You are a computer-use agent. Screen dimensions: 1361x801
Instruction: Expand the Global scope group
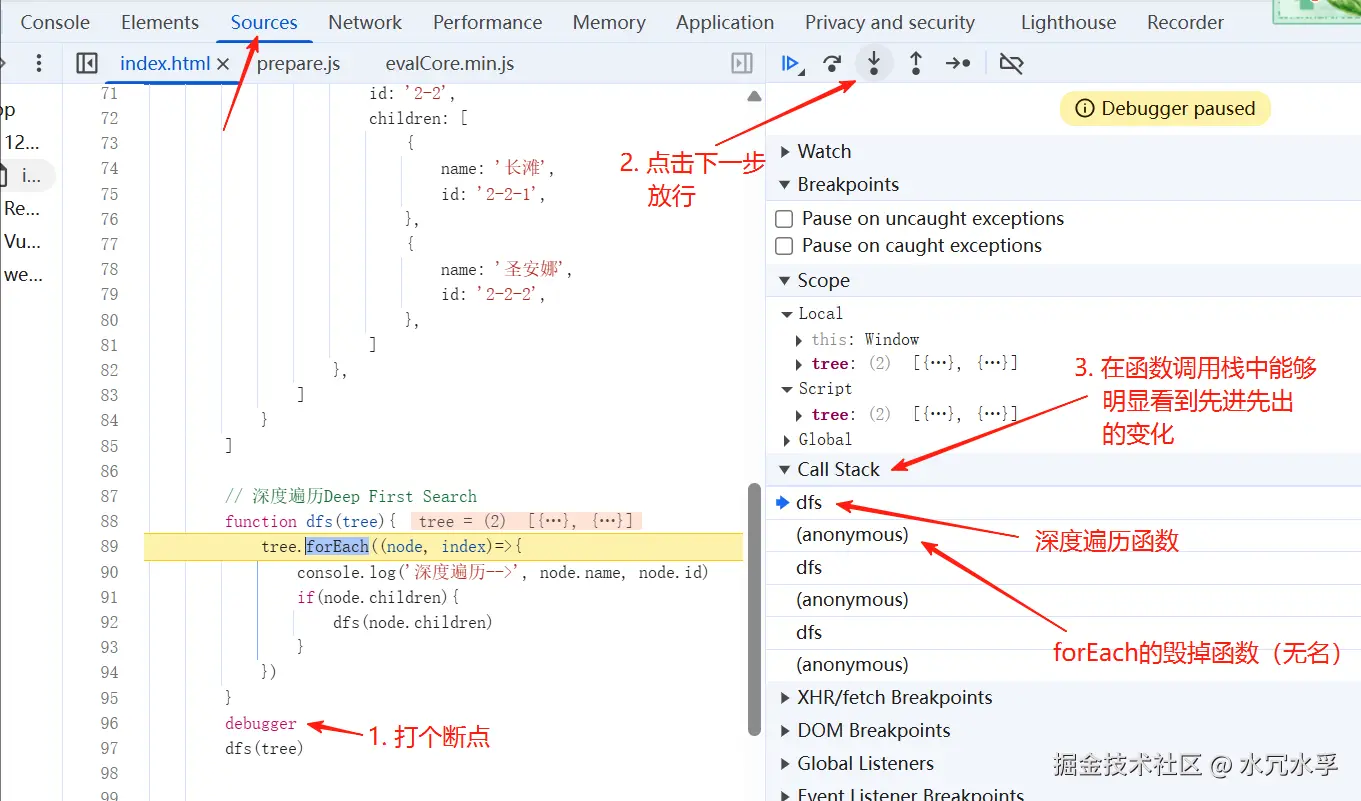click(x=787, y=440)
